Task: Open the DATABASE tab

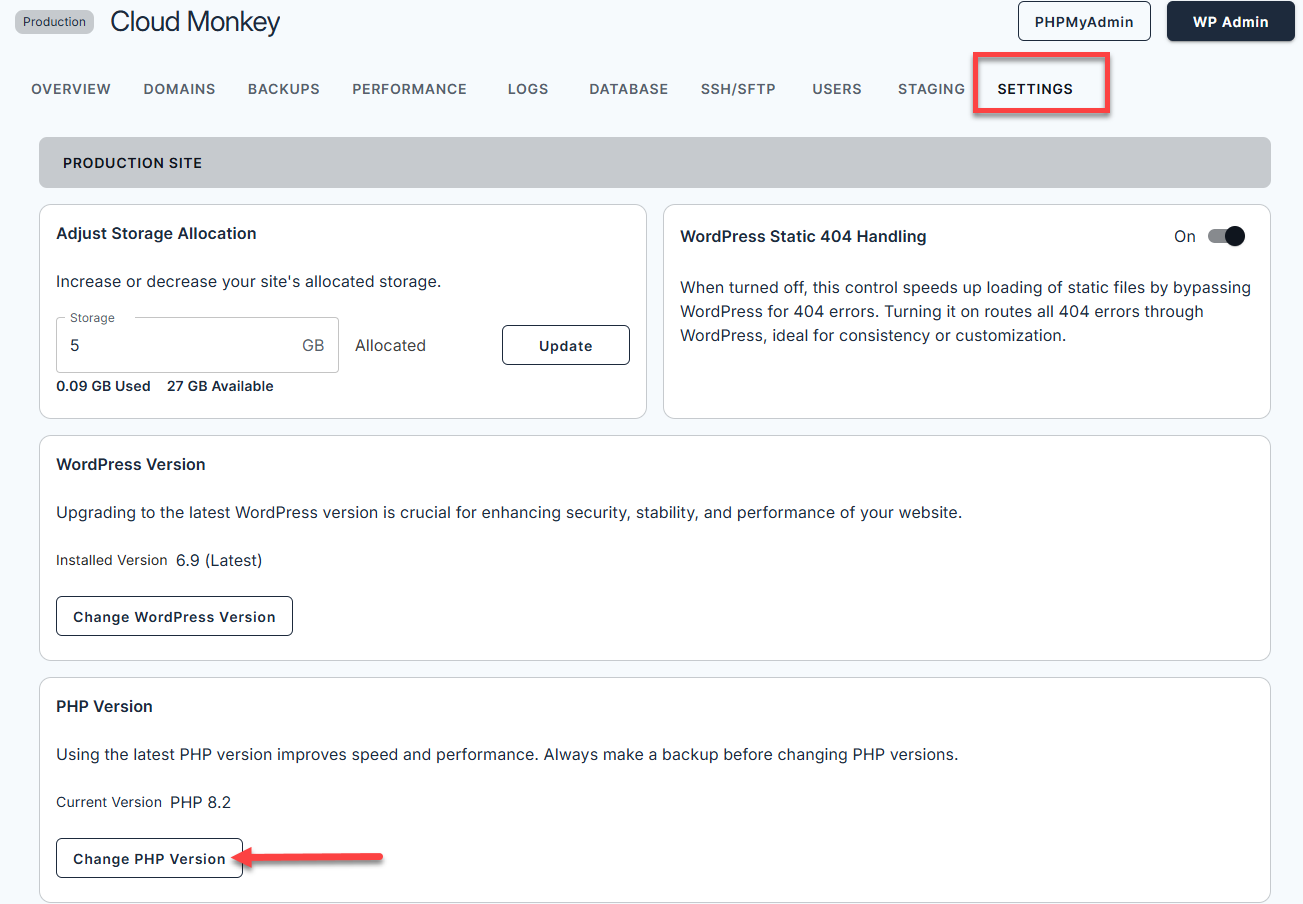Action: pos(628,88)
